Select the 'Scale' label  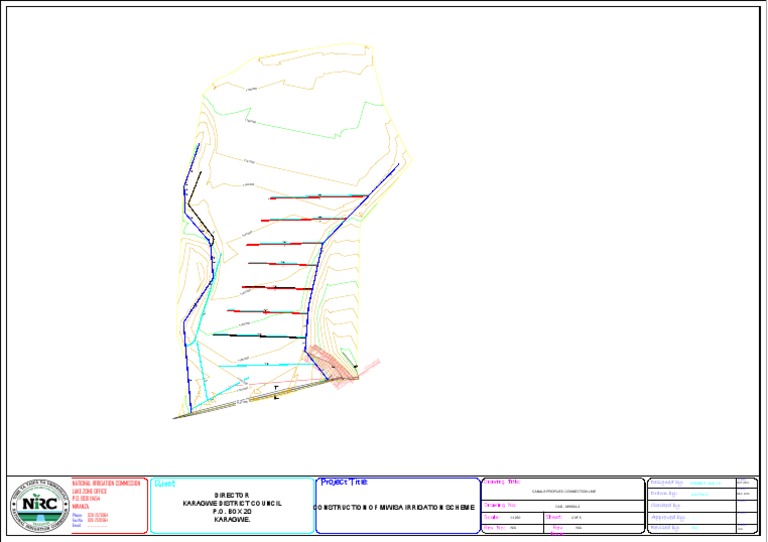(x=492, y=517)
